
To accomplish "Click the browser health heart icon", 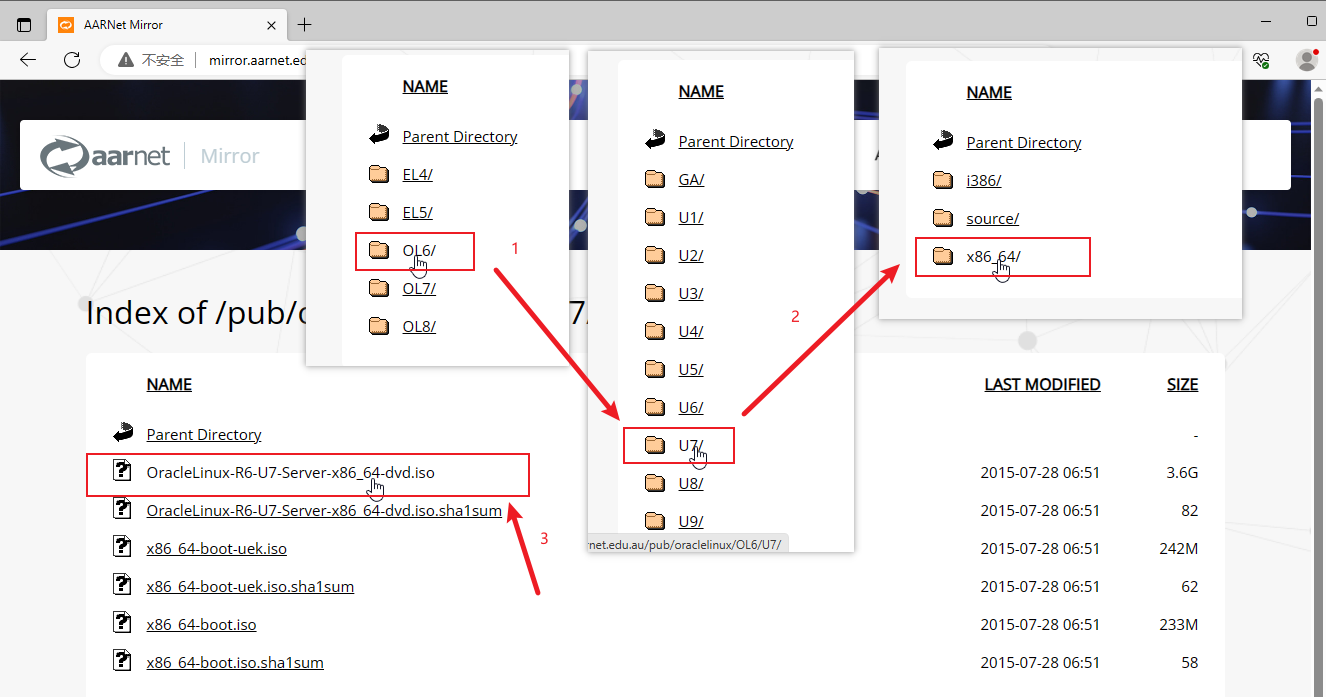I will [x=1261, y=60].
